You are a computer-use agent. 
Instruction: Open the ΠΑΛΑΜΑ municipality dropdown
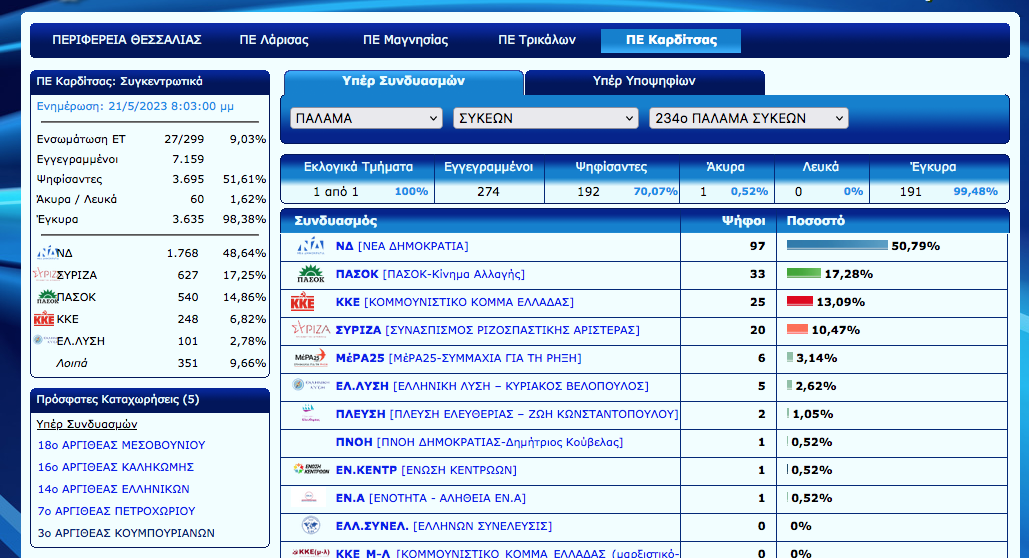pos(366,118)
